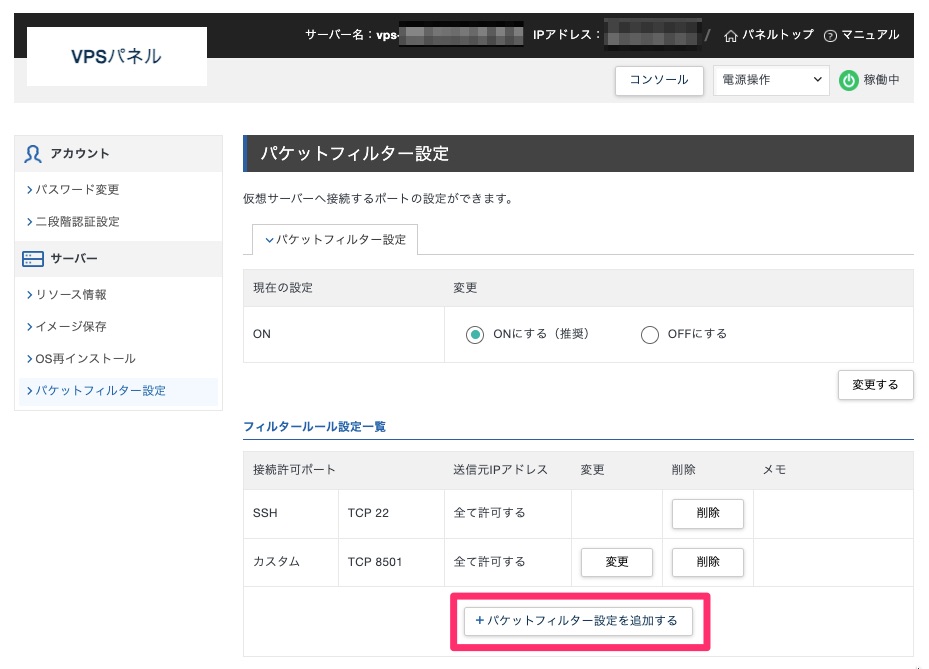Go to リソース情報 page

tap(71, 295)
